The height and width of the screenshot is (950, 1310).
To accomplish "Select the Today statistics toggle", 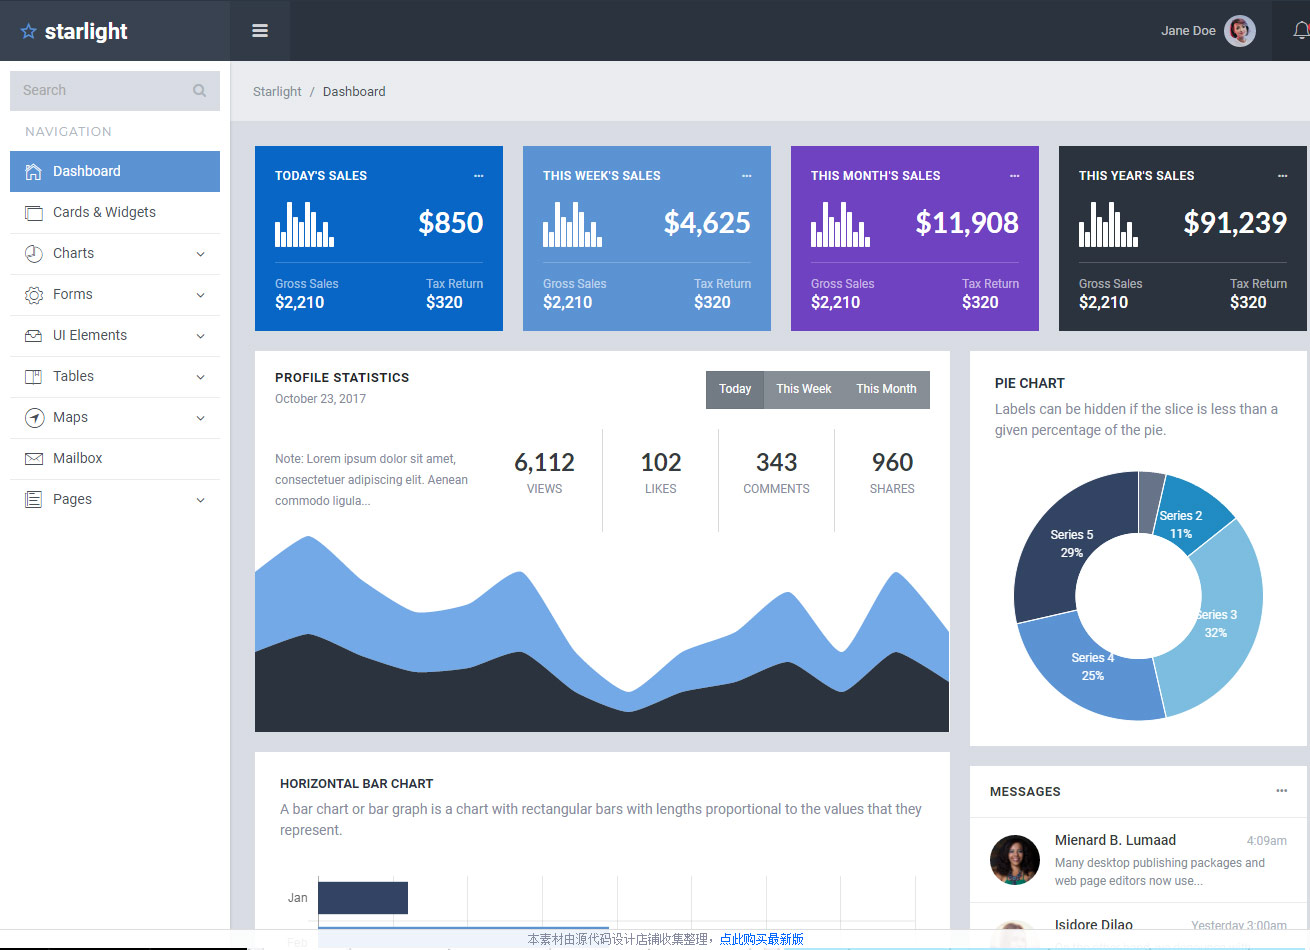I will coord(734,389).
